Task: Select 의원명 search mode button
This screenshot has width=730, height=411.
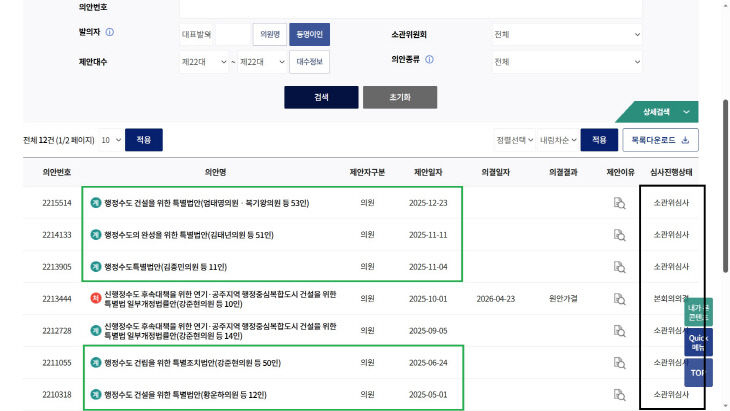Action: [x=270, y=34]
